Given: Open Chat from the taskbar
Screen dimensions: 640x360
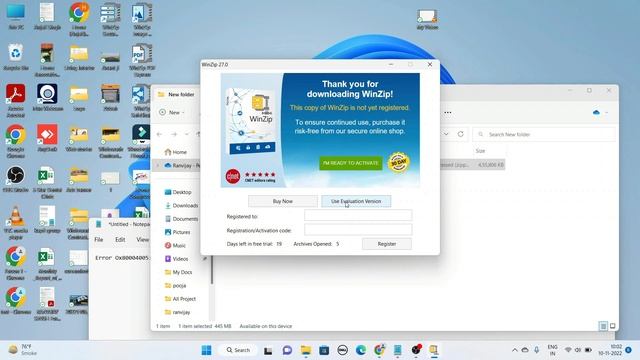Looking at the screenshot, I should point(287,350).
